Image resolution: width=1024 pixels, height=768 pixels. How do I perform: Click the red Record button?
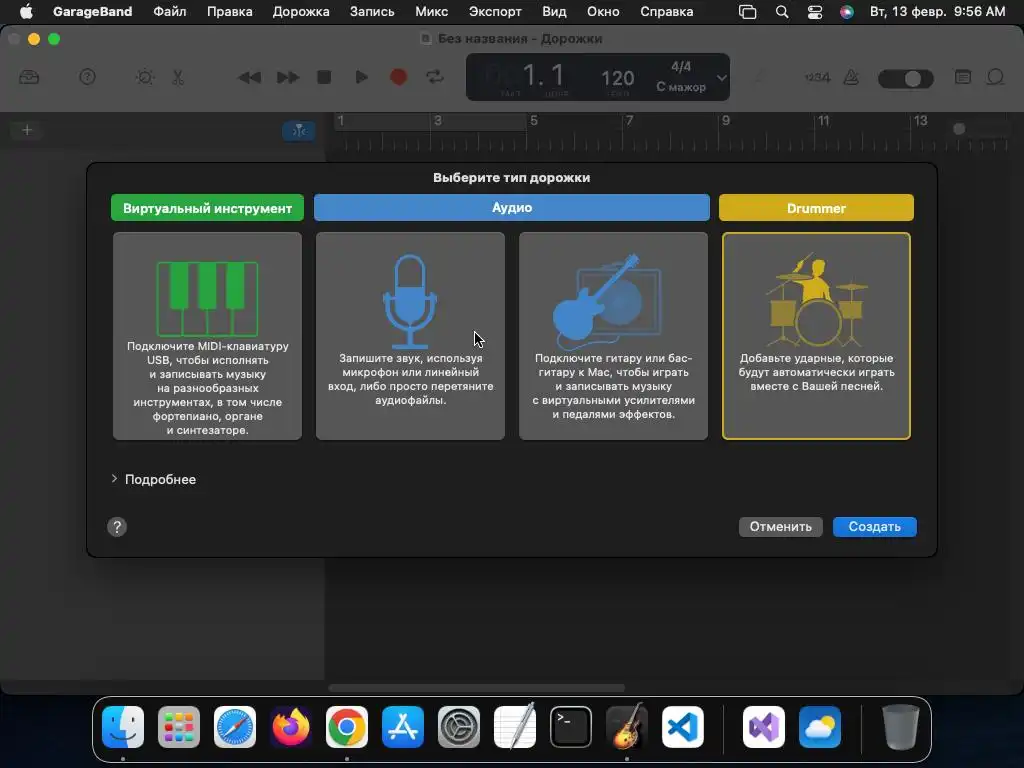point(398,78)
